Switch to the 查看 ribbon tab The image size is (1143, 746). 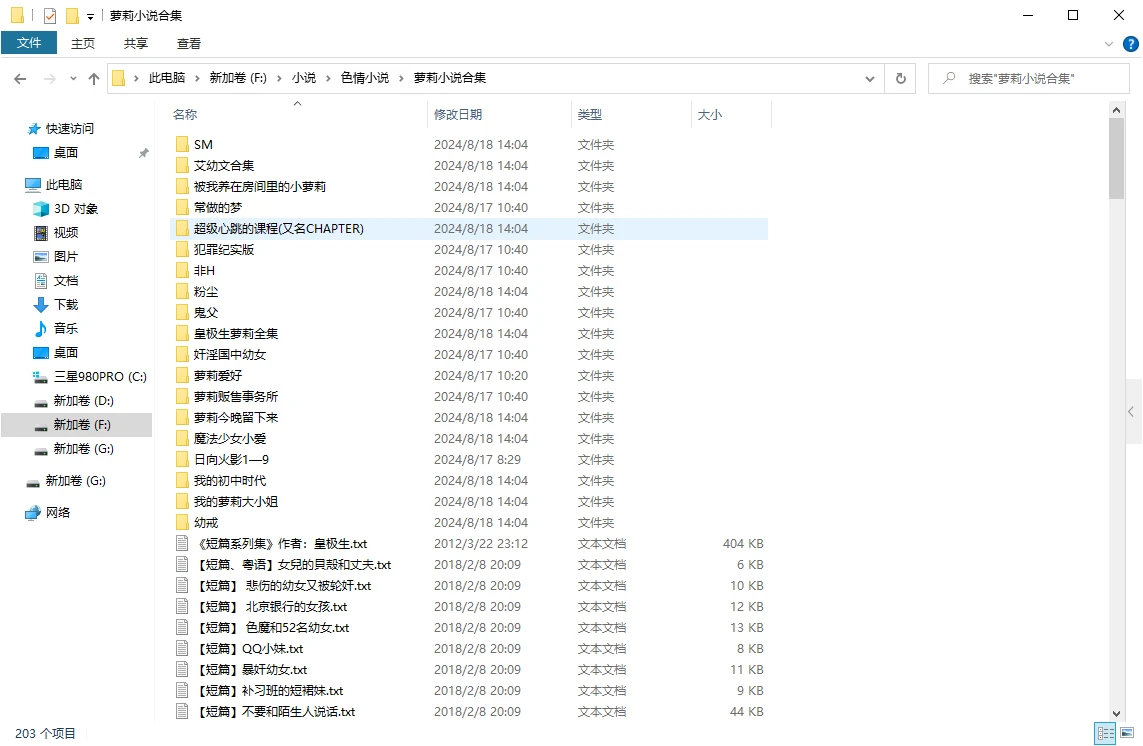pos(188,43)
